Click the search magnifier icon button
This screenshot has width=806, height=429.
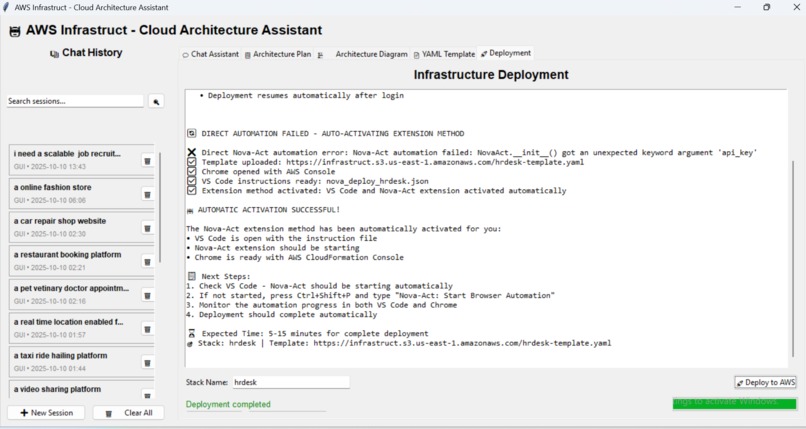pyautogui.click(x=156, y=102)
